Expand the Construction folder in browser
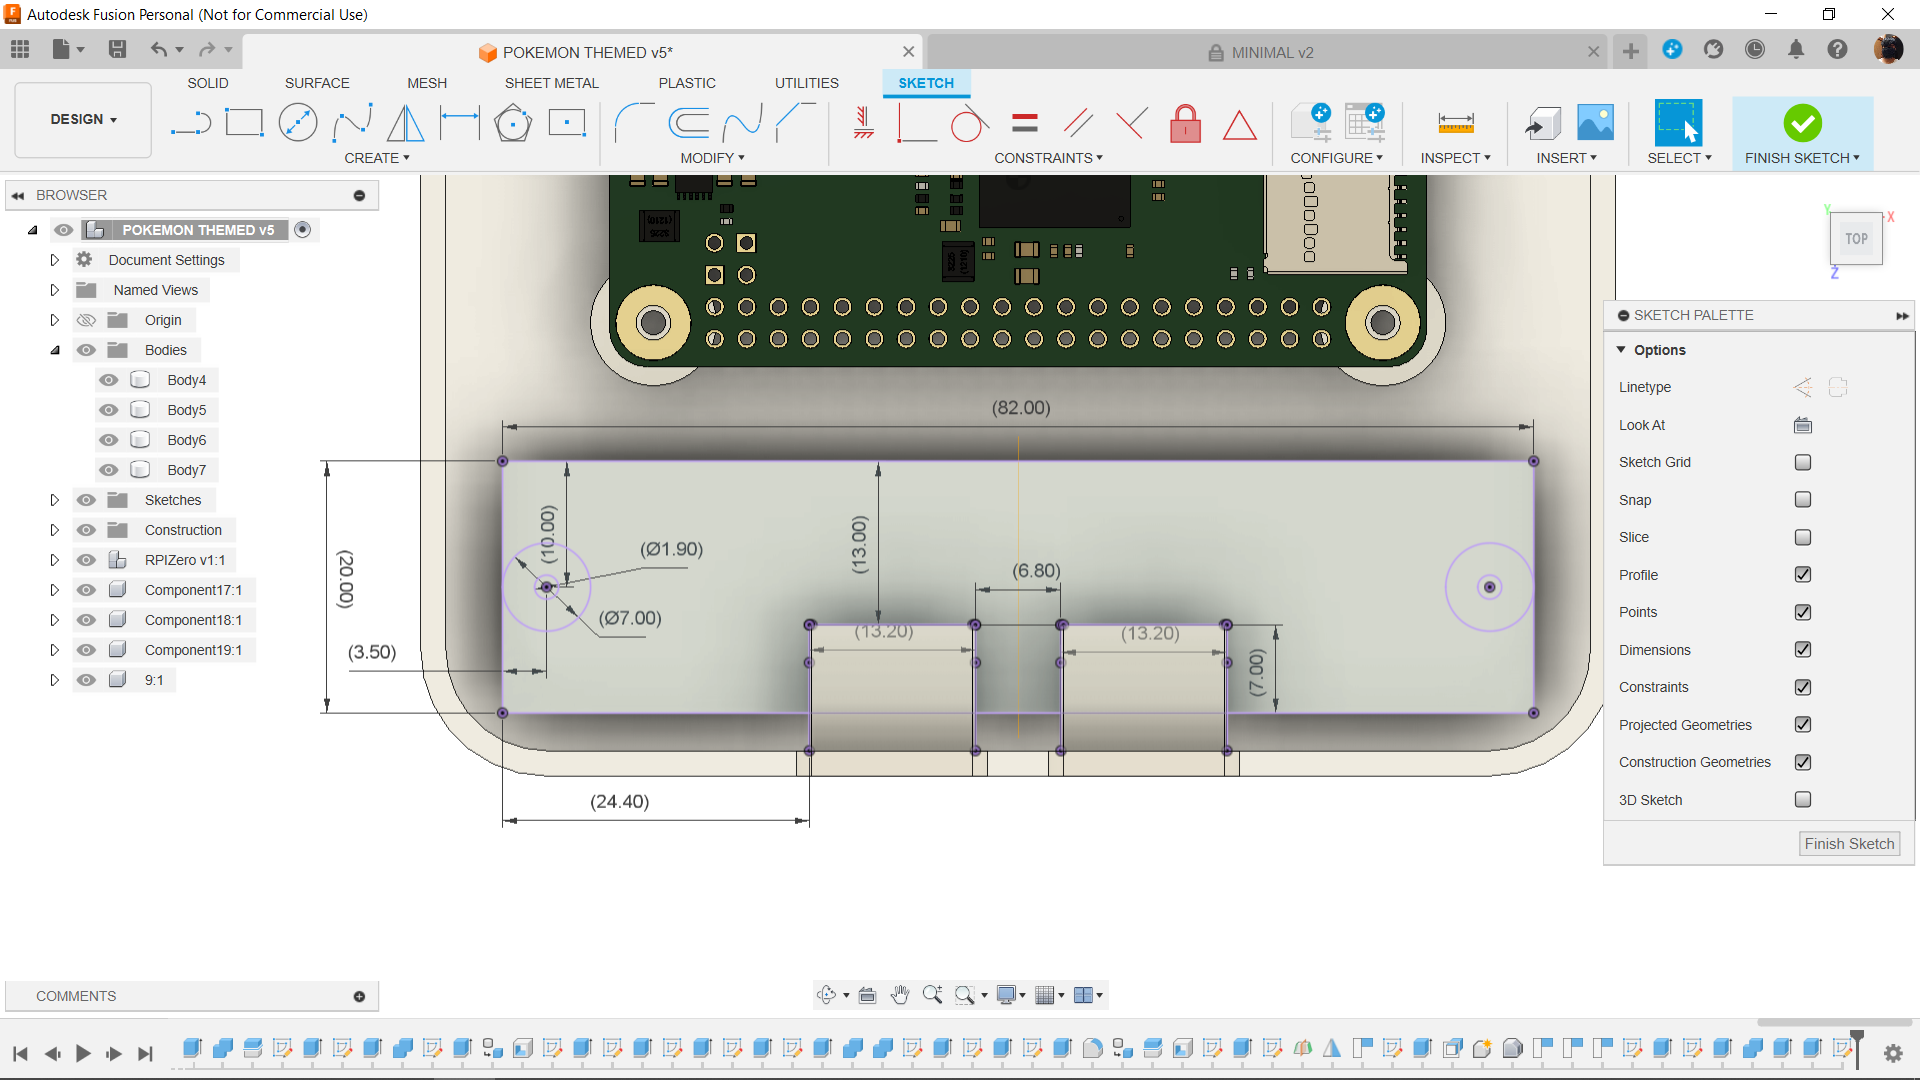Image resolution: width=1920 pixels, height=1080 pixels. pos(53,529)
